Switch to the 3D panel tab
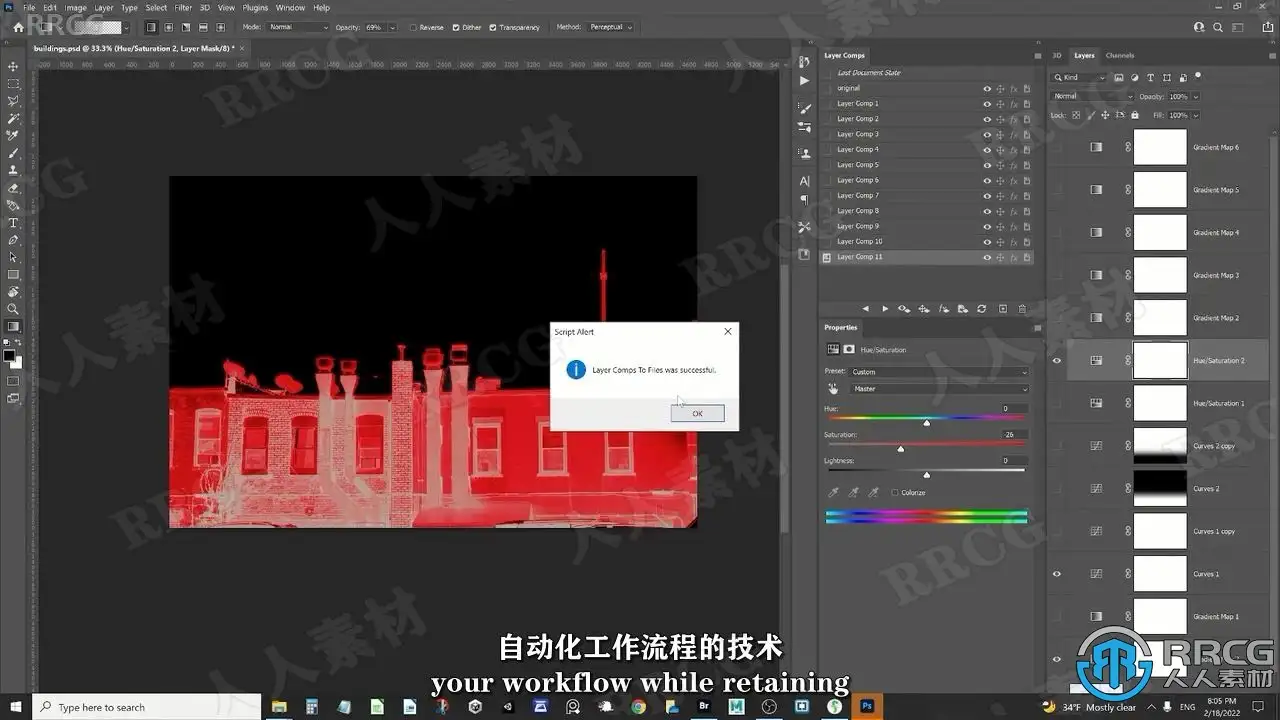Viewport: 1280px width, 720px height. (1057, 55)
